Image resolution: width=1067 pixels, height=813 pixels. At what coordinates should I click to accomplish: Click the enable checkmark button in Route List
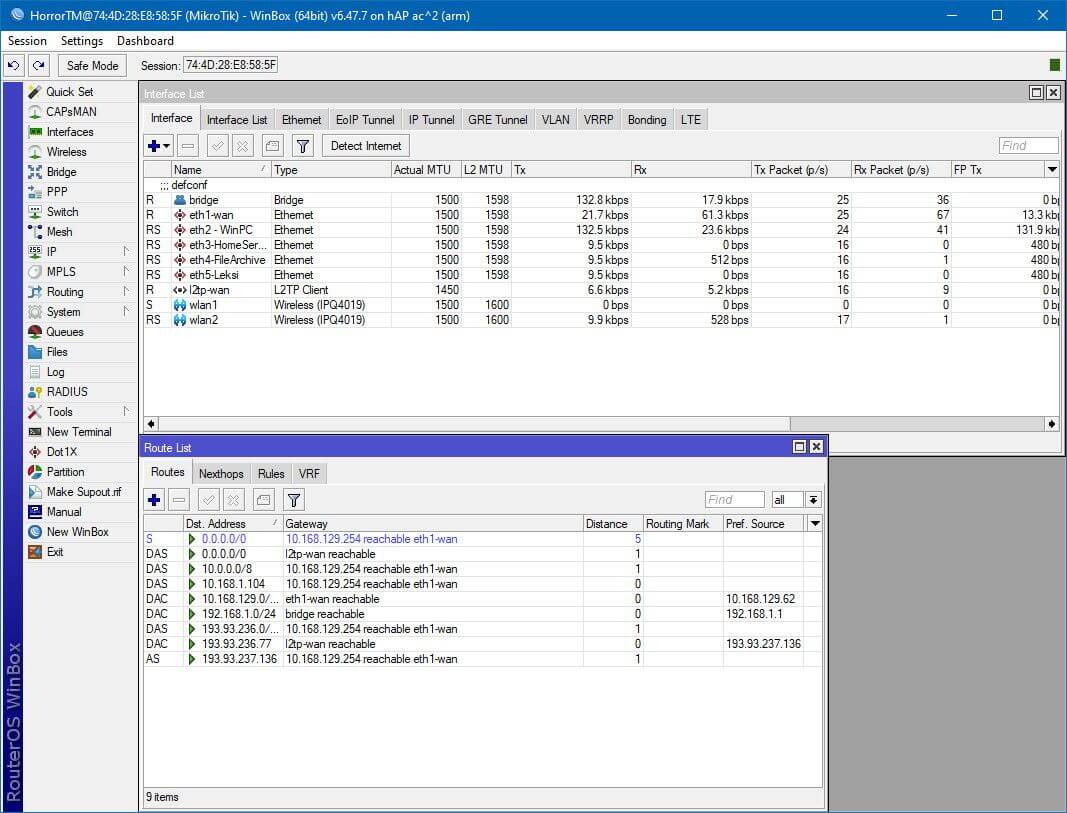click(x=209, y=501)
